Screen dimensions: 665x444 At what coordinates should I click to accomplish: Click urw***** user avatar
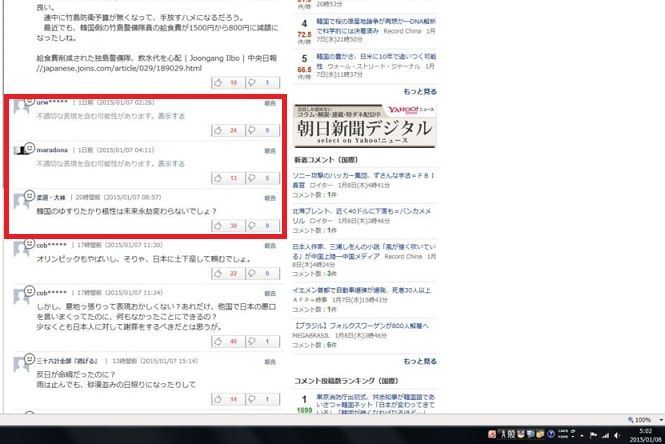click(24, 105)
